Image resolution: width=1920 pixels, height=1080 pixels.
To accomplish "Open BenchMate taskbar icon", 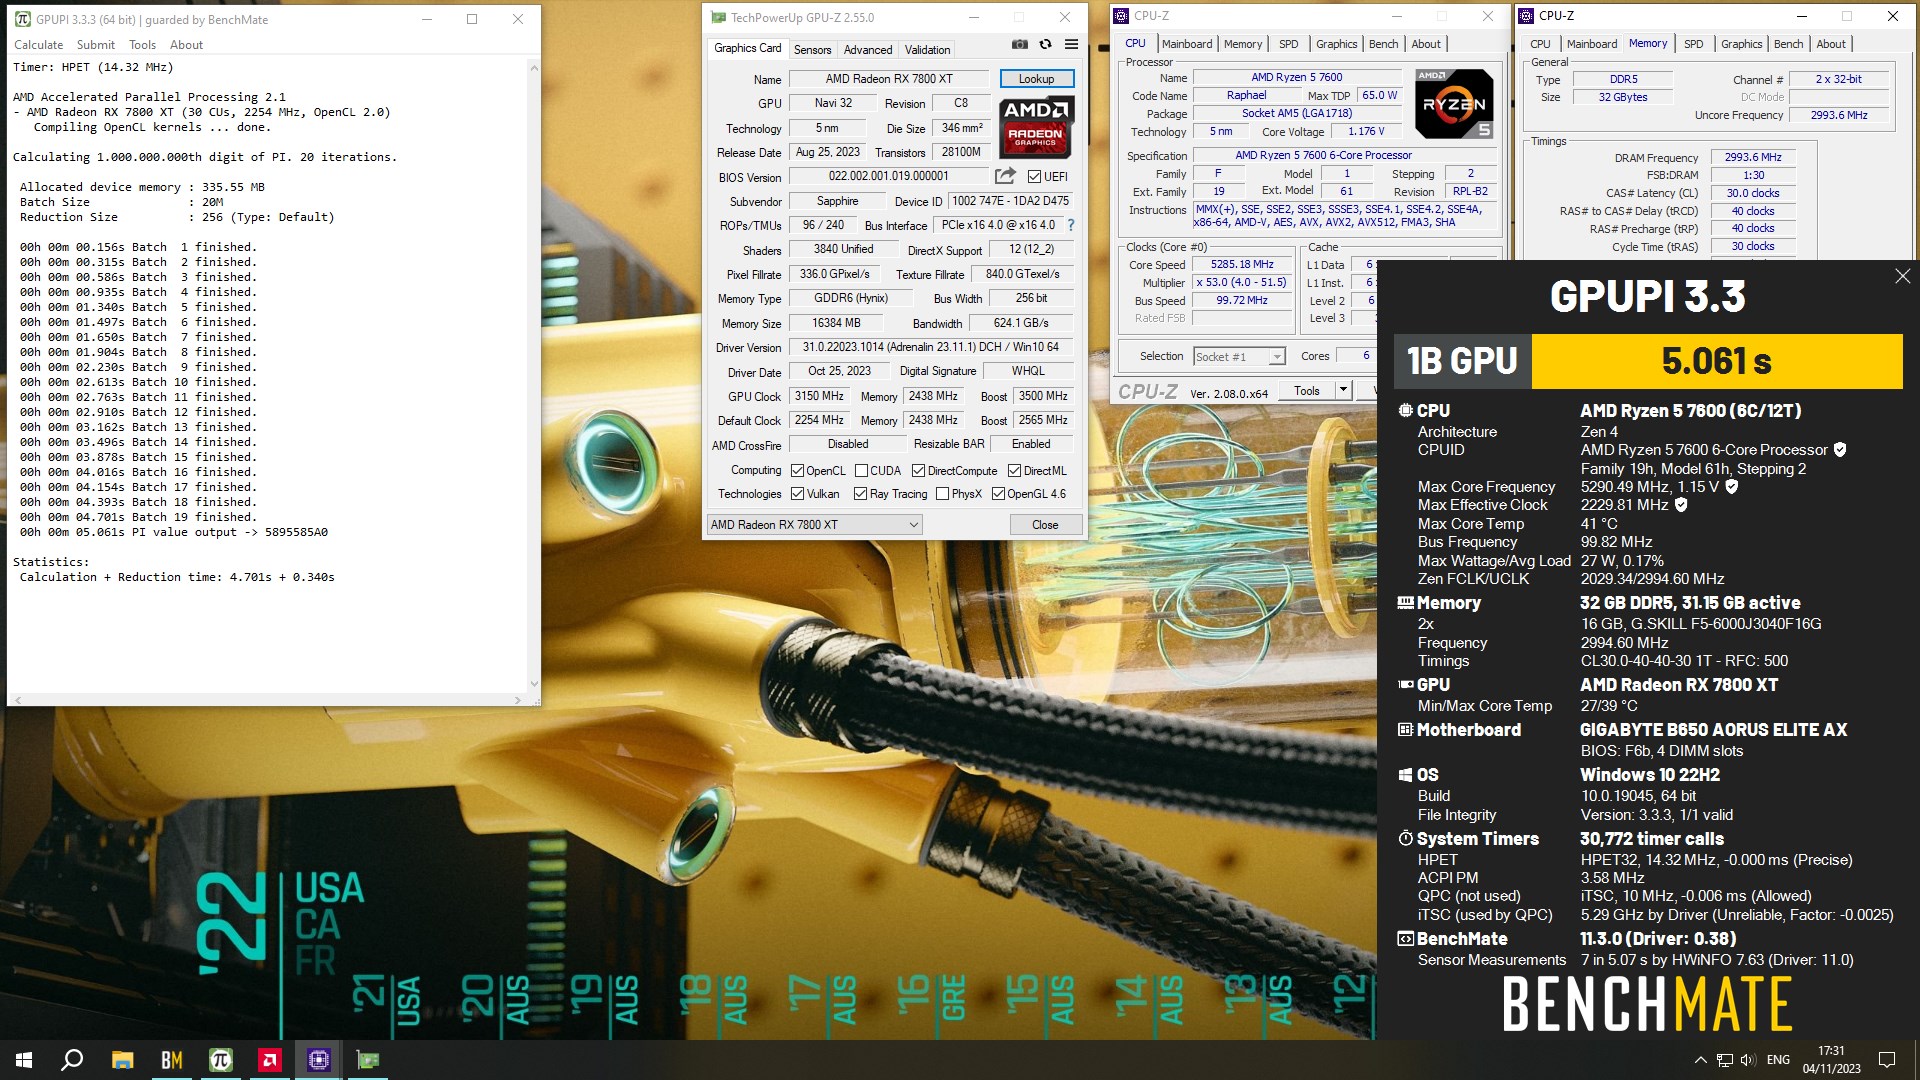I will pos(172,1060).
